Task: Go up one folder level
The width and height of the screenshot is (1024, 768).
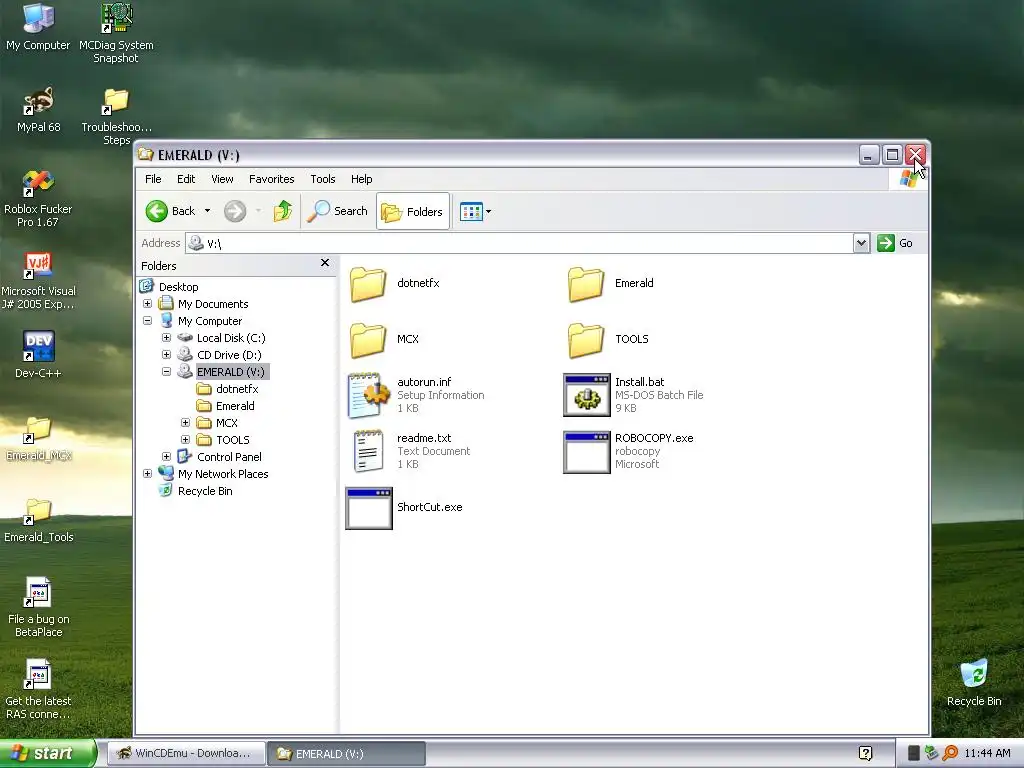Action: (282, 211)
